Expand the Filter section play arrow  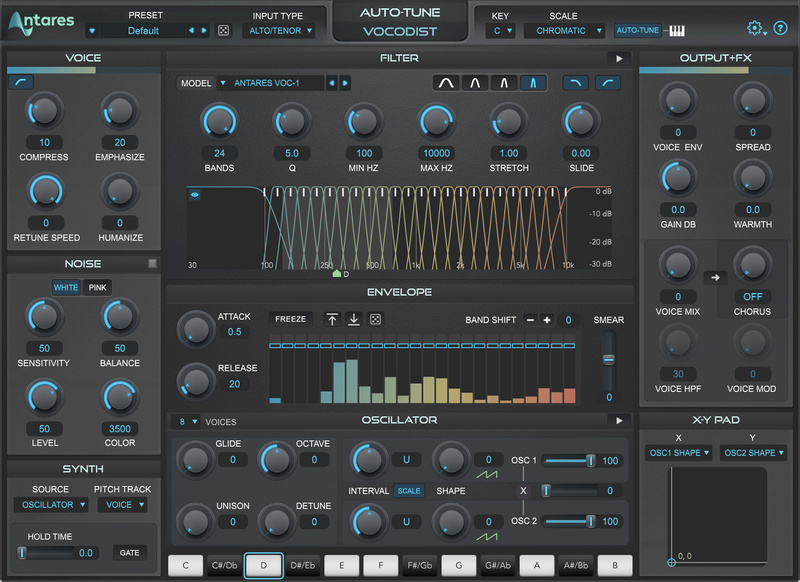pyautogui.click(x=619, y=59)
